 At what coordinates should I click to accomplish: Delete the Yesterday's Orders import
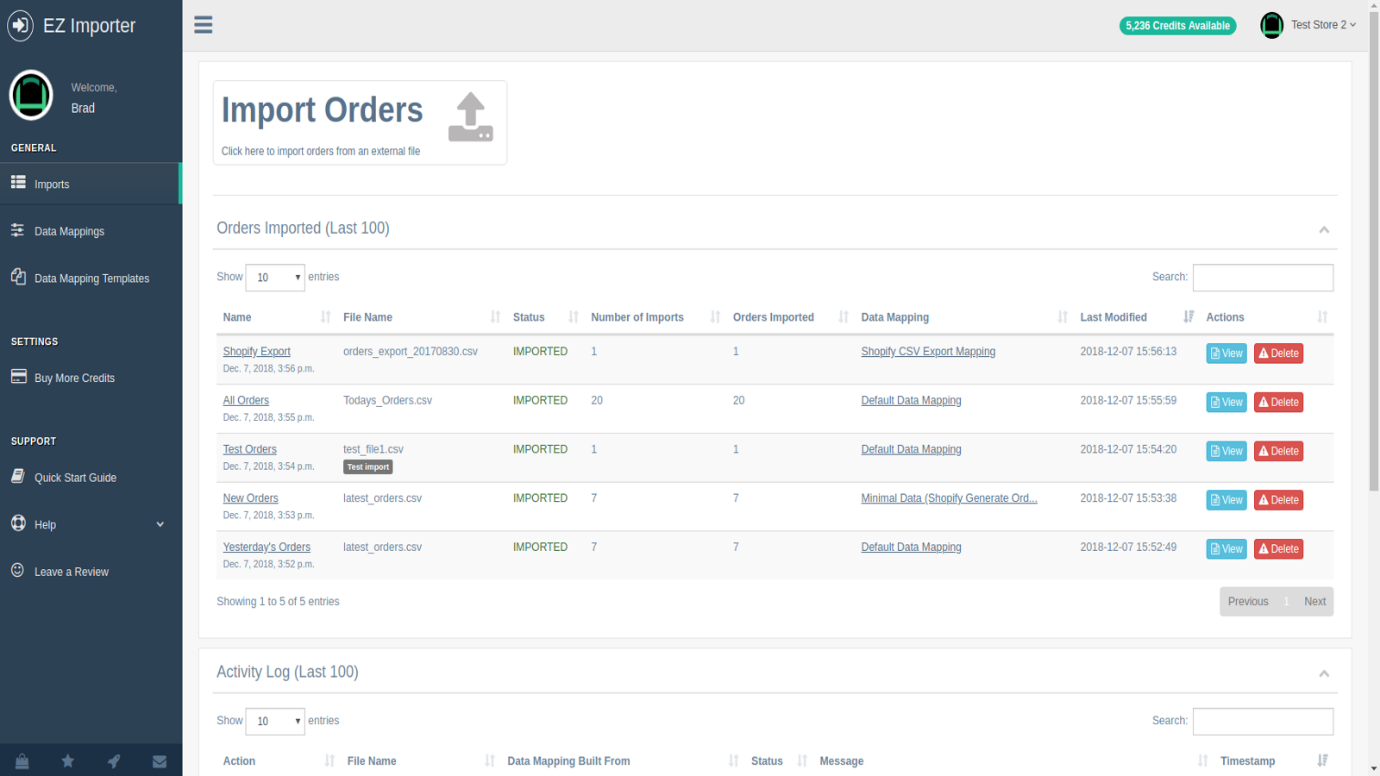(1278, 549)
